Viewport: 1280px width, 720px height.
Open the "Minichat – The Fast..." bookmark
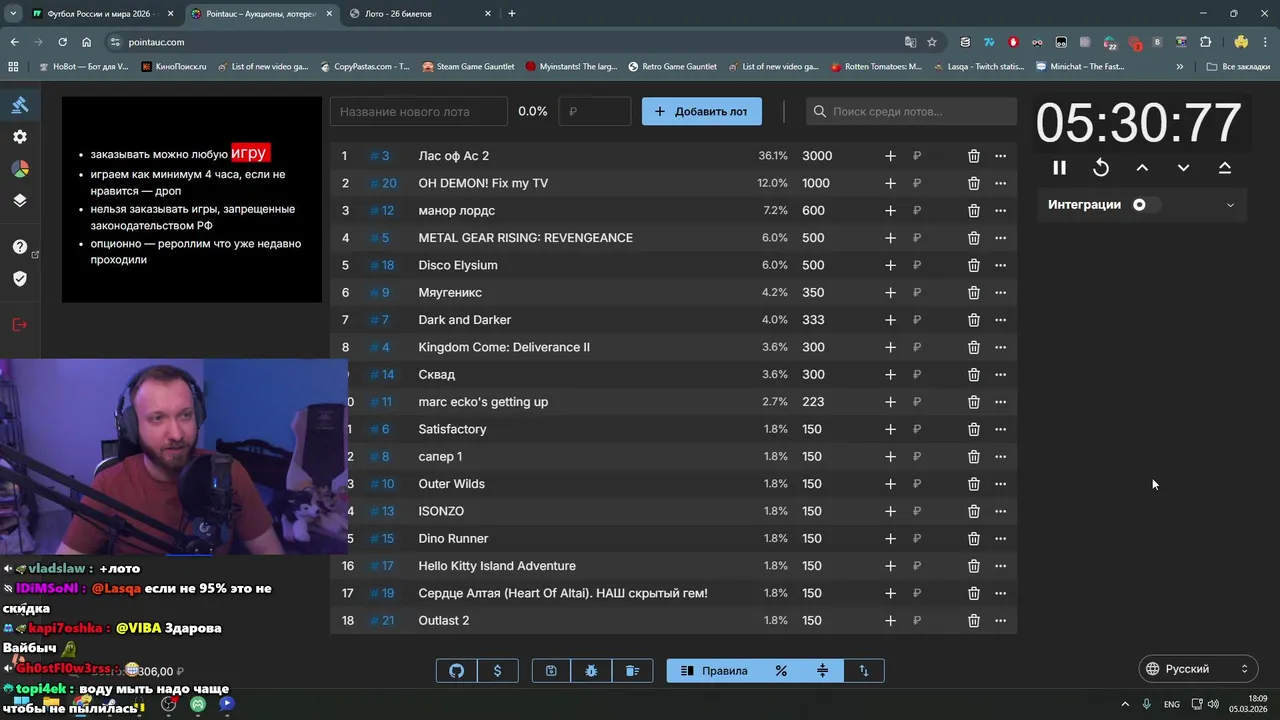pos(1079,67)
